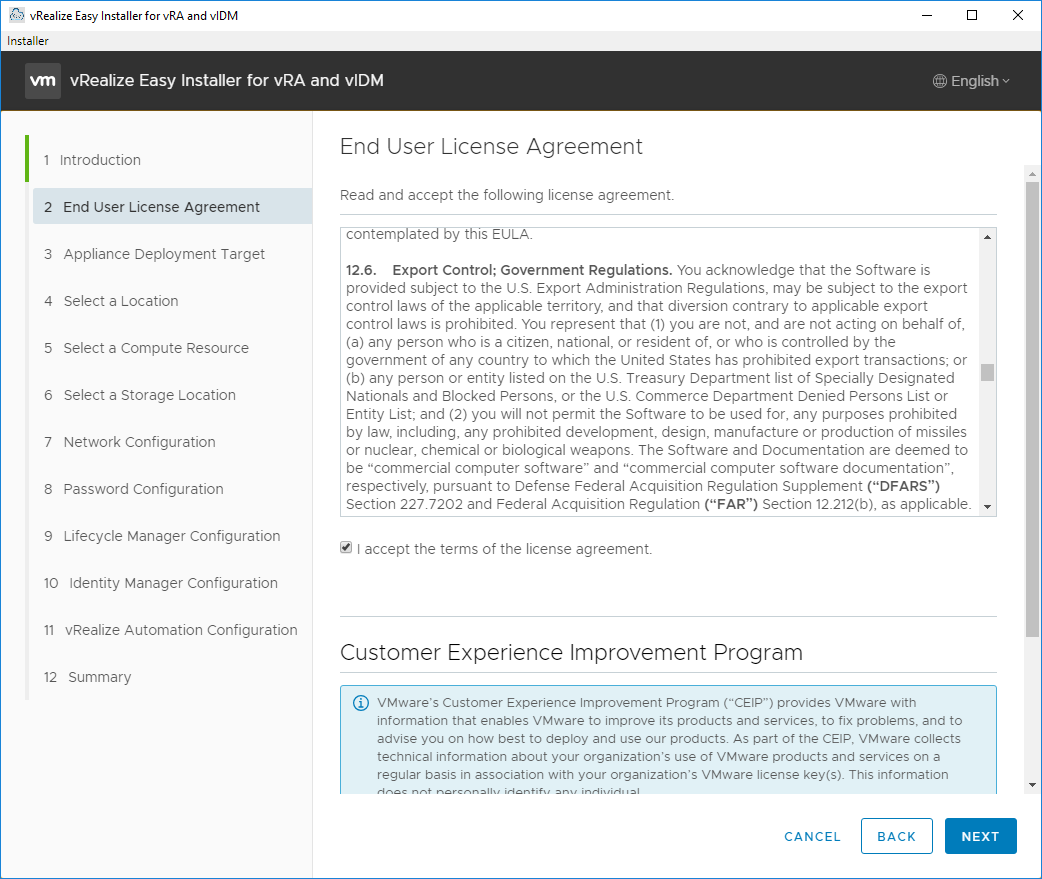This screenshot has height=879, width=1042.
Task: Click the VMware vm logo icon
Action: tap(43, 81)
